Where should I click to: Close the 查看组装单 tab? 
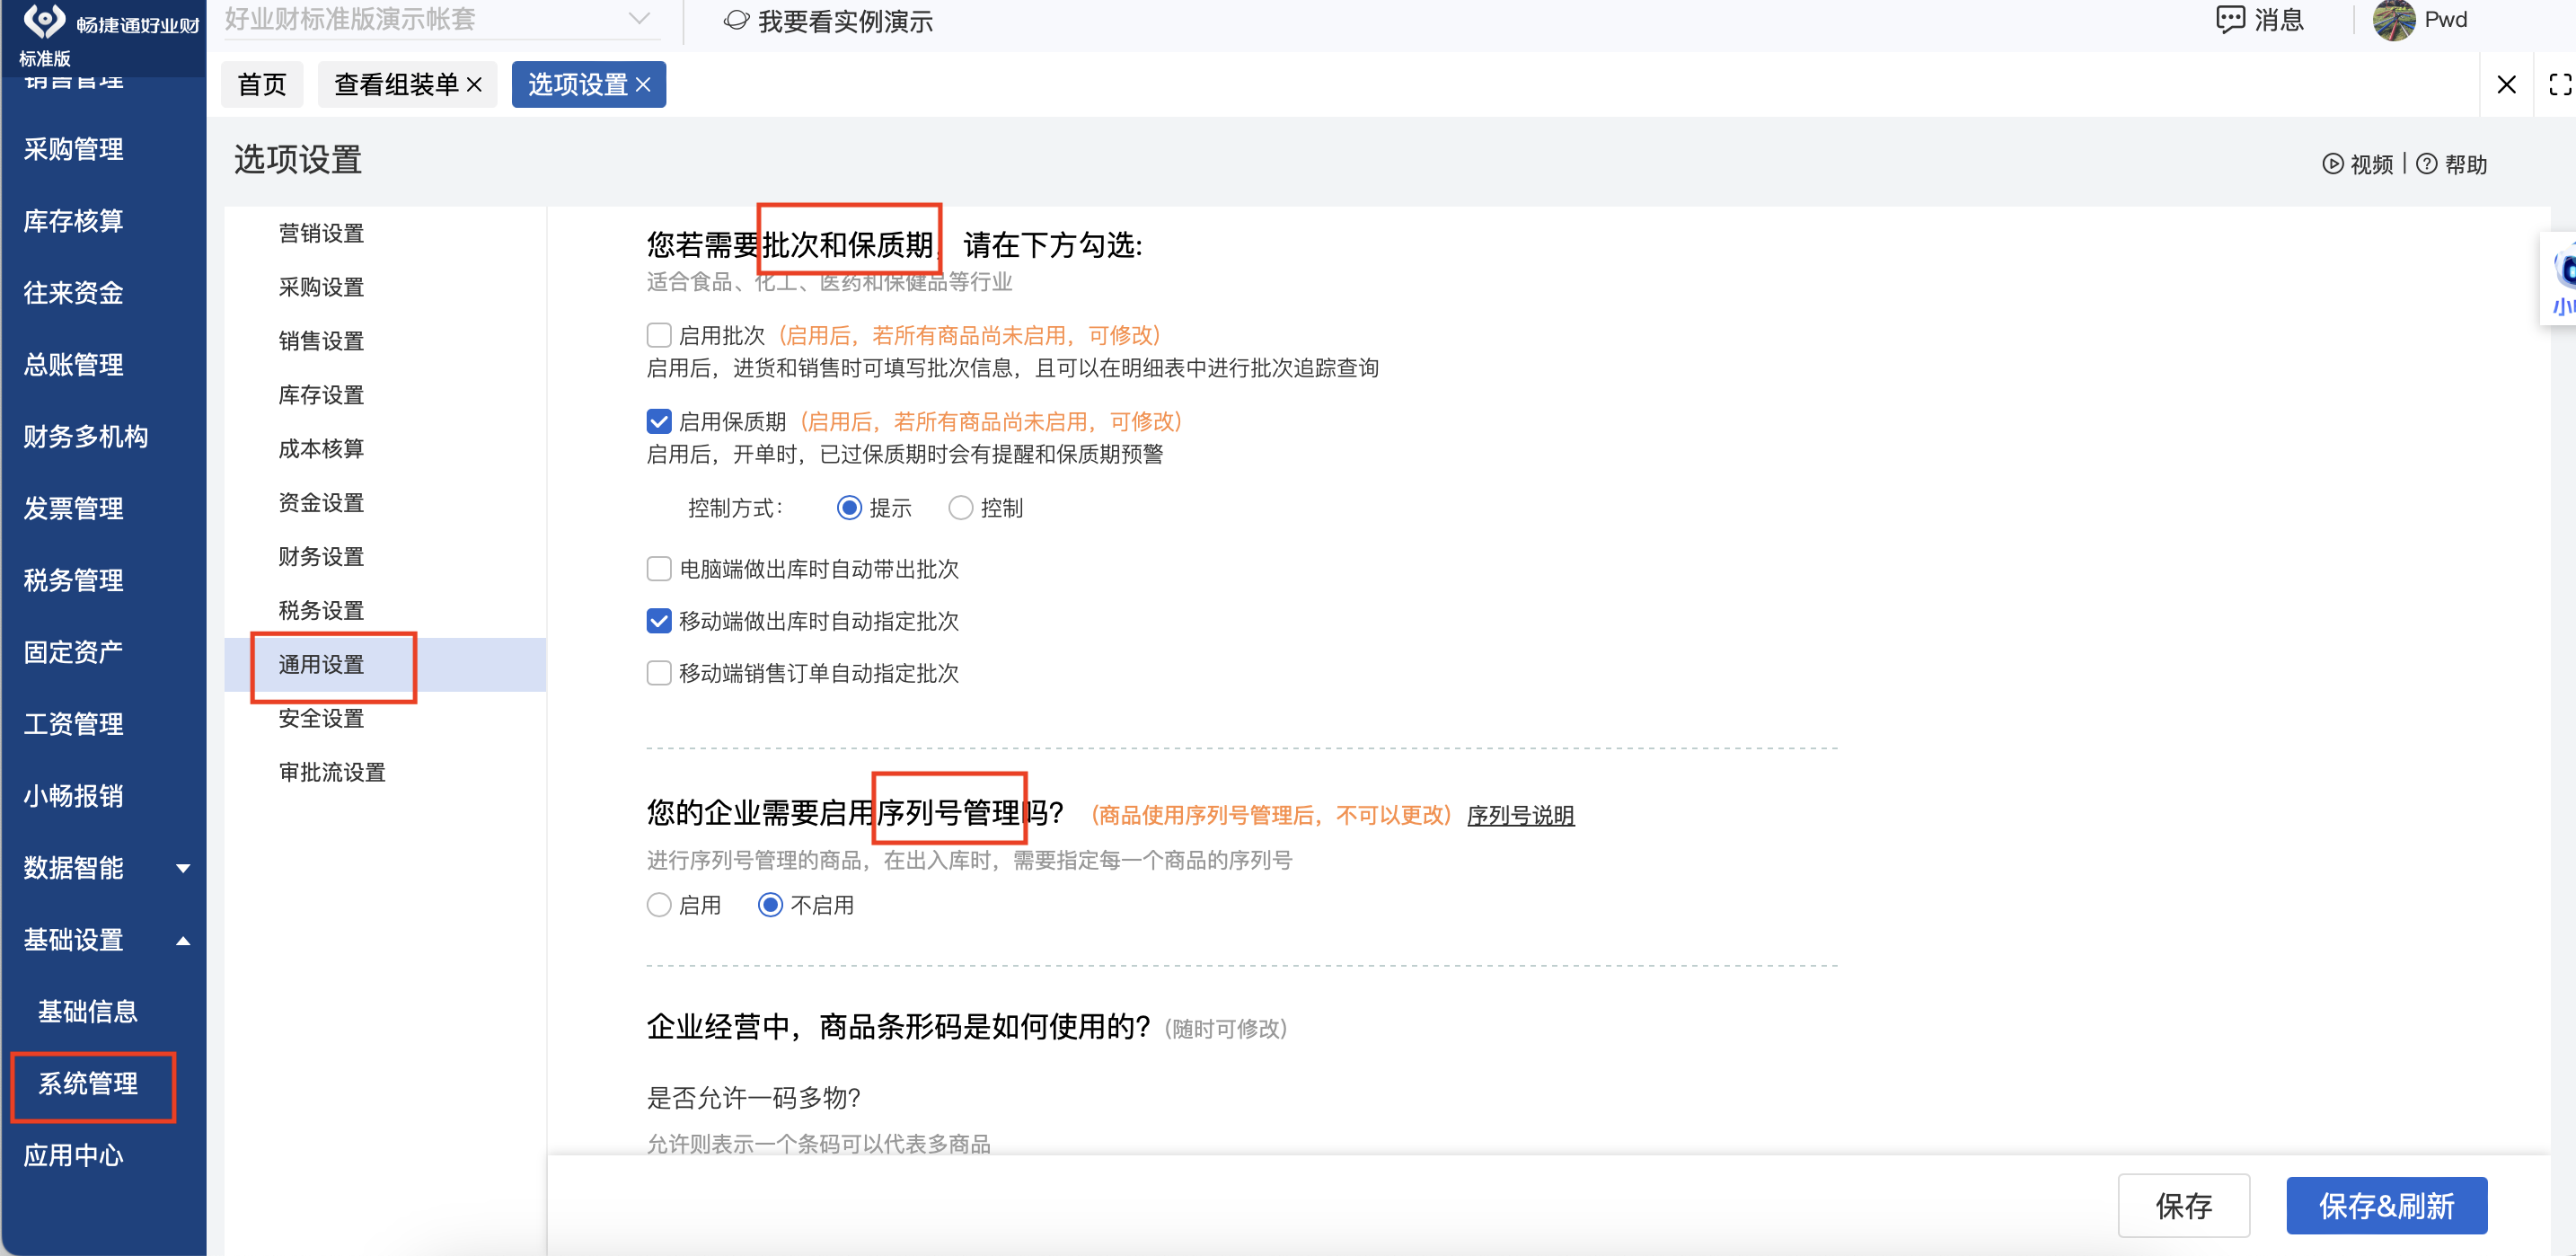(x=474, y=85)
